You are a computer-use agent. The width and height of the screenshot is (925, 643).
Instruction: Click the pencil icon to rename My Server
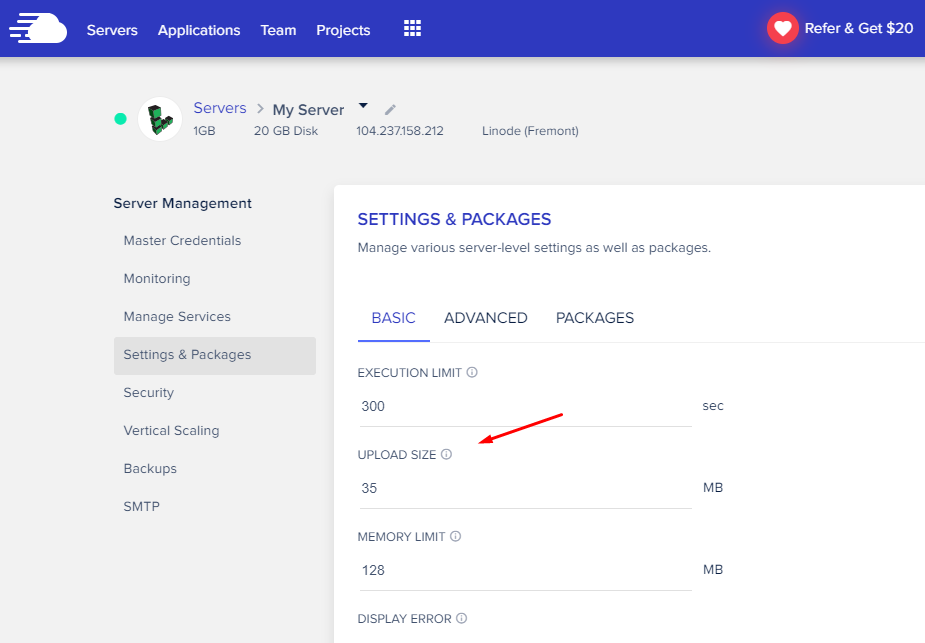[390, 110]
